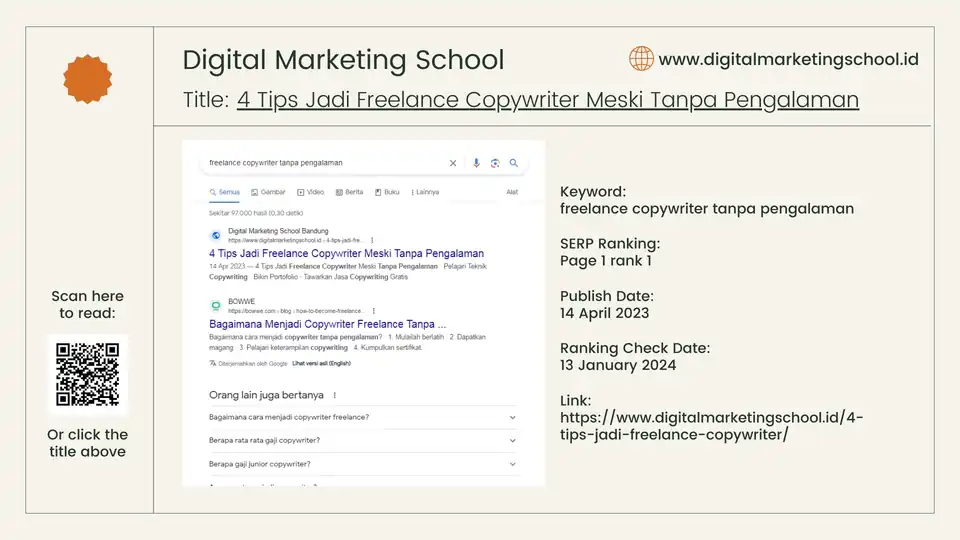960x540 pixels.
Task: Click inside the Google search query field
Action: click(324, 163)
